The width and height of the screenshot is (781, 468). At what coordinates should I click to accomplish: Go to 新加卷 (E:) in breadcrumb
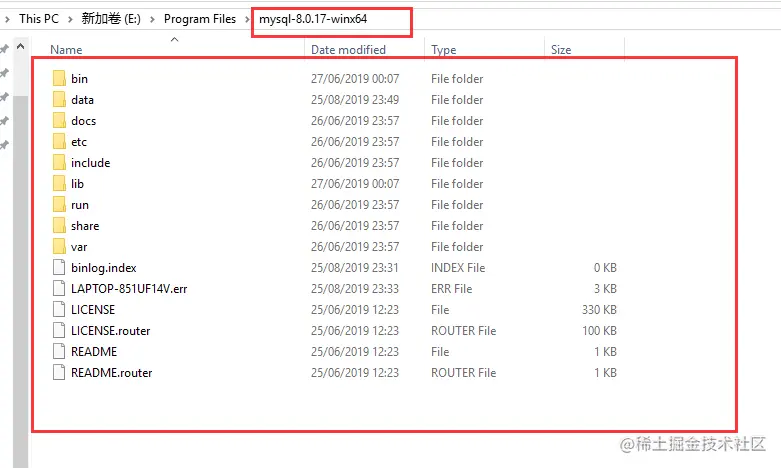(111, 19)
